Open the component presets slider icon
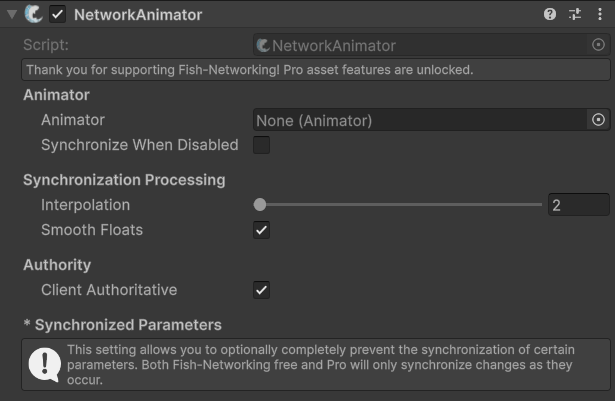The image size is (615, 401). pos(575,15)
